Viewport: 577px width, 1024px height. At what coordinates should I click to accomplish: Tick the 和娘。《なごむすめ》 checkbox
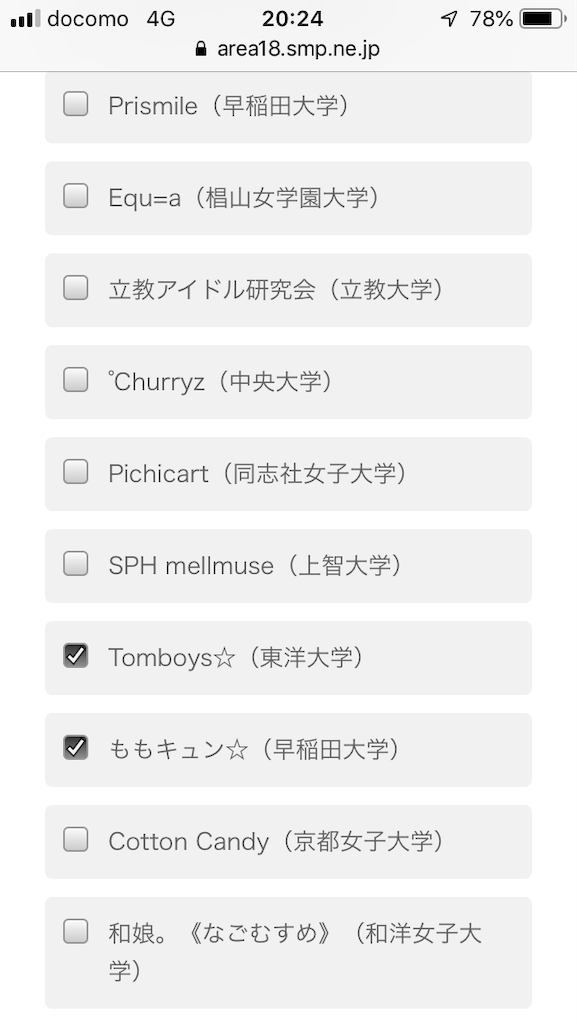pos(76,932)
